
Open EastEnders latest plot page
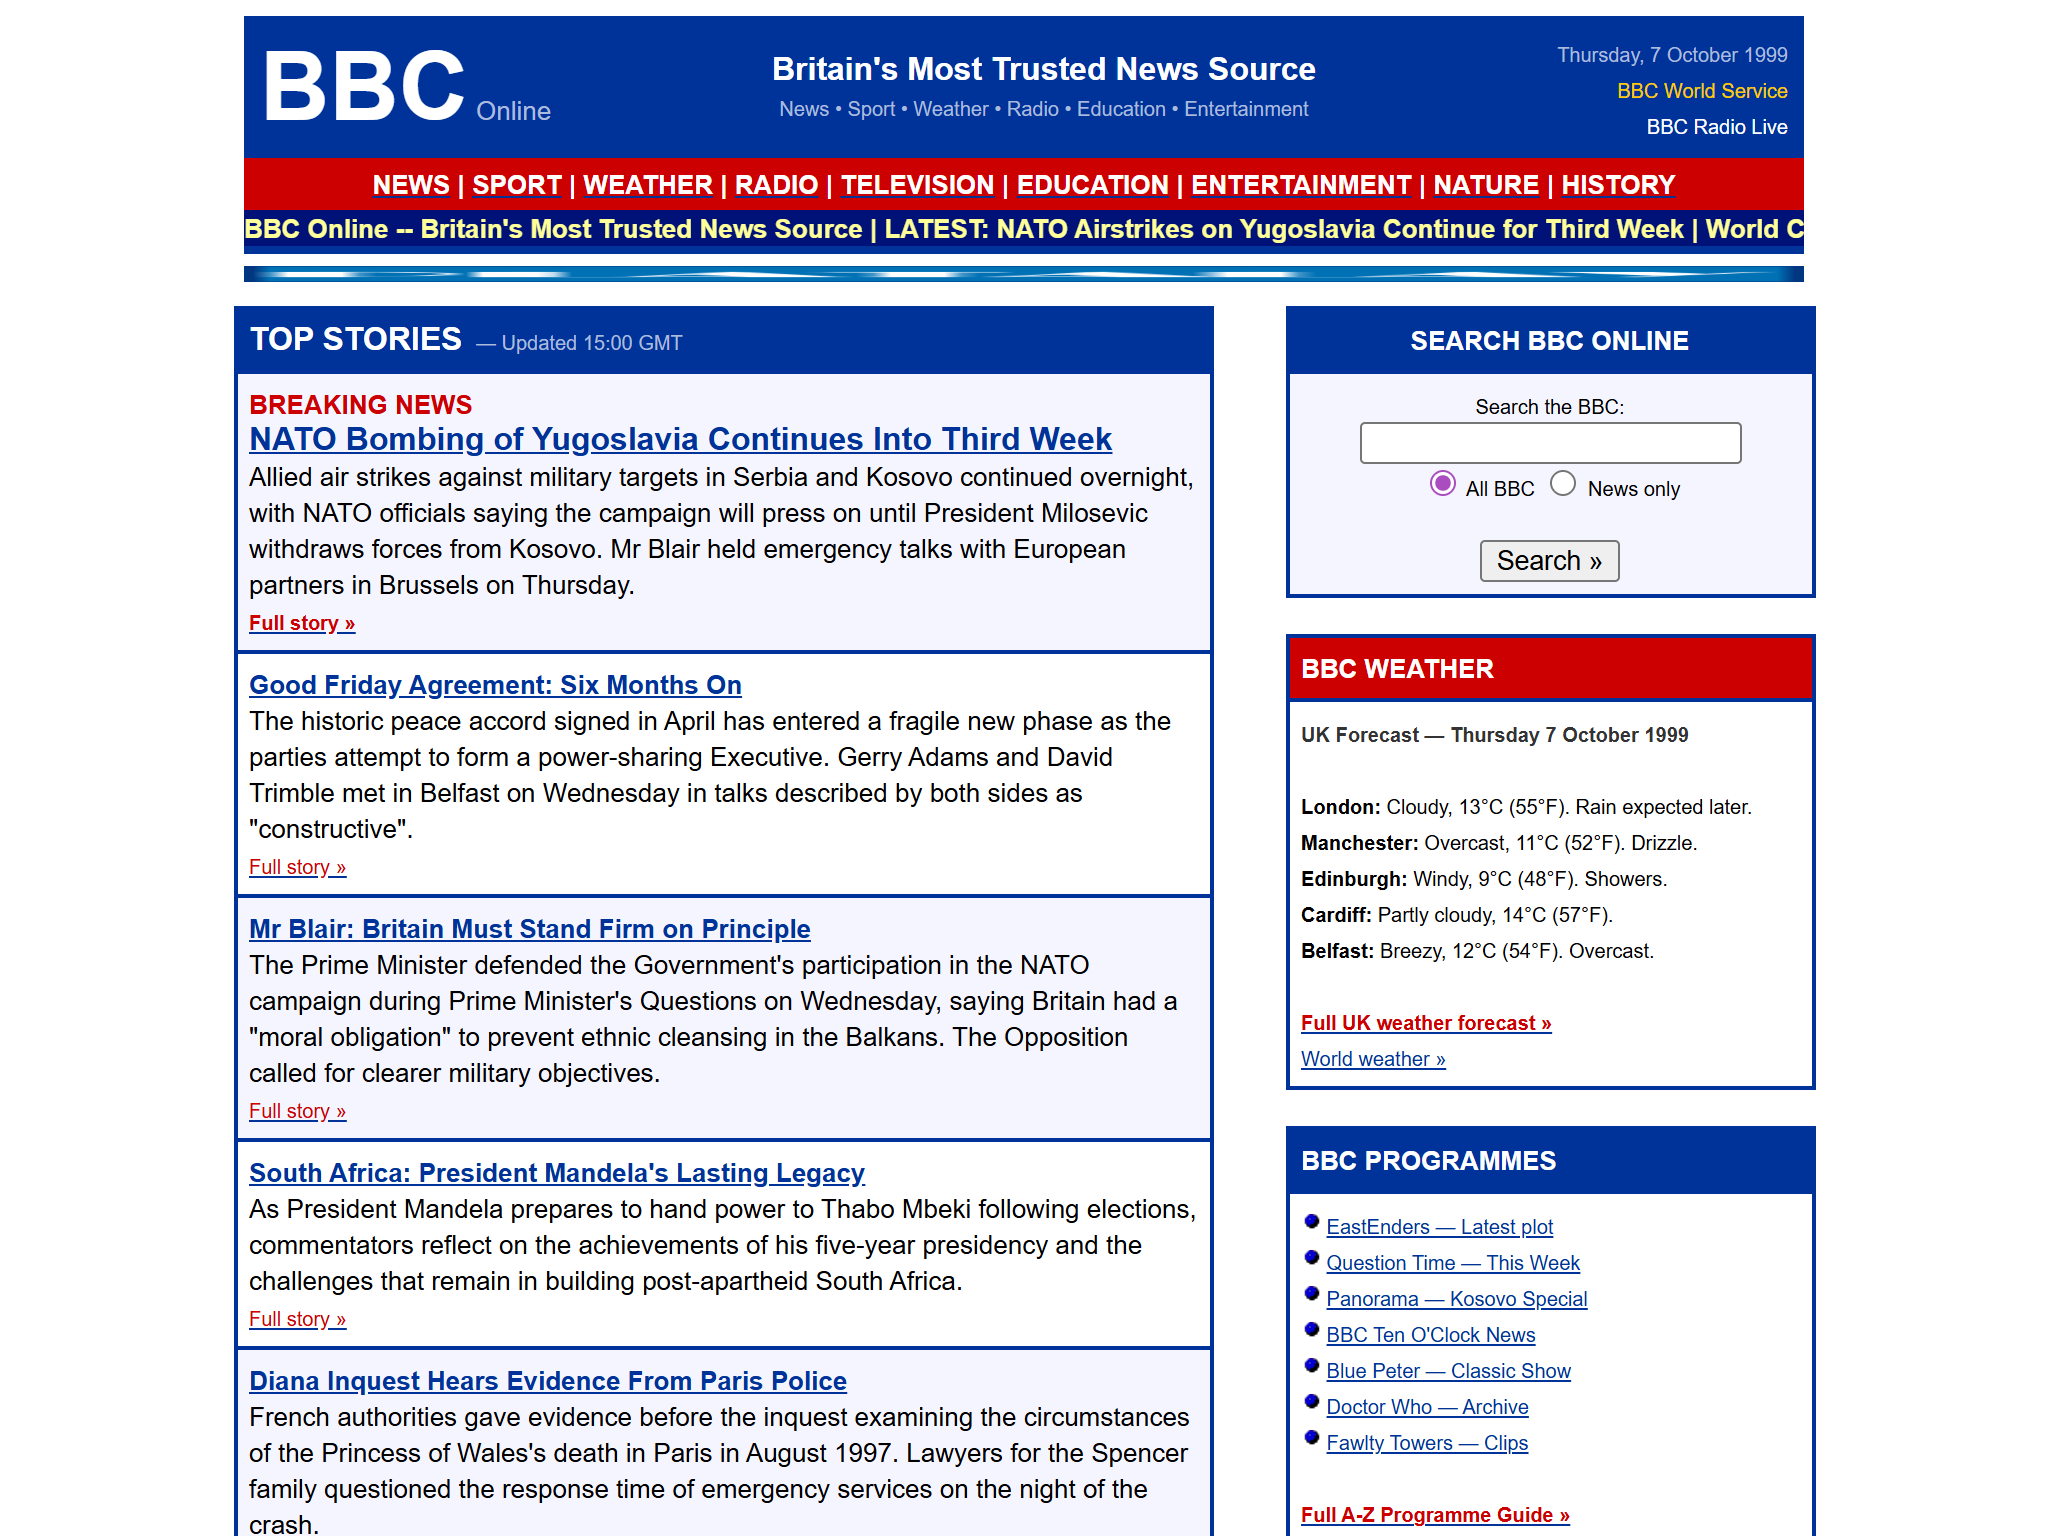(1439, 1227)
